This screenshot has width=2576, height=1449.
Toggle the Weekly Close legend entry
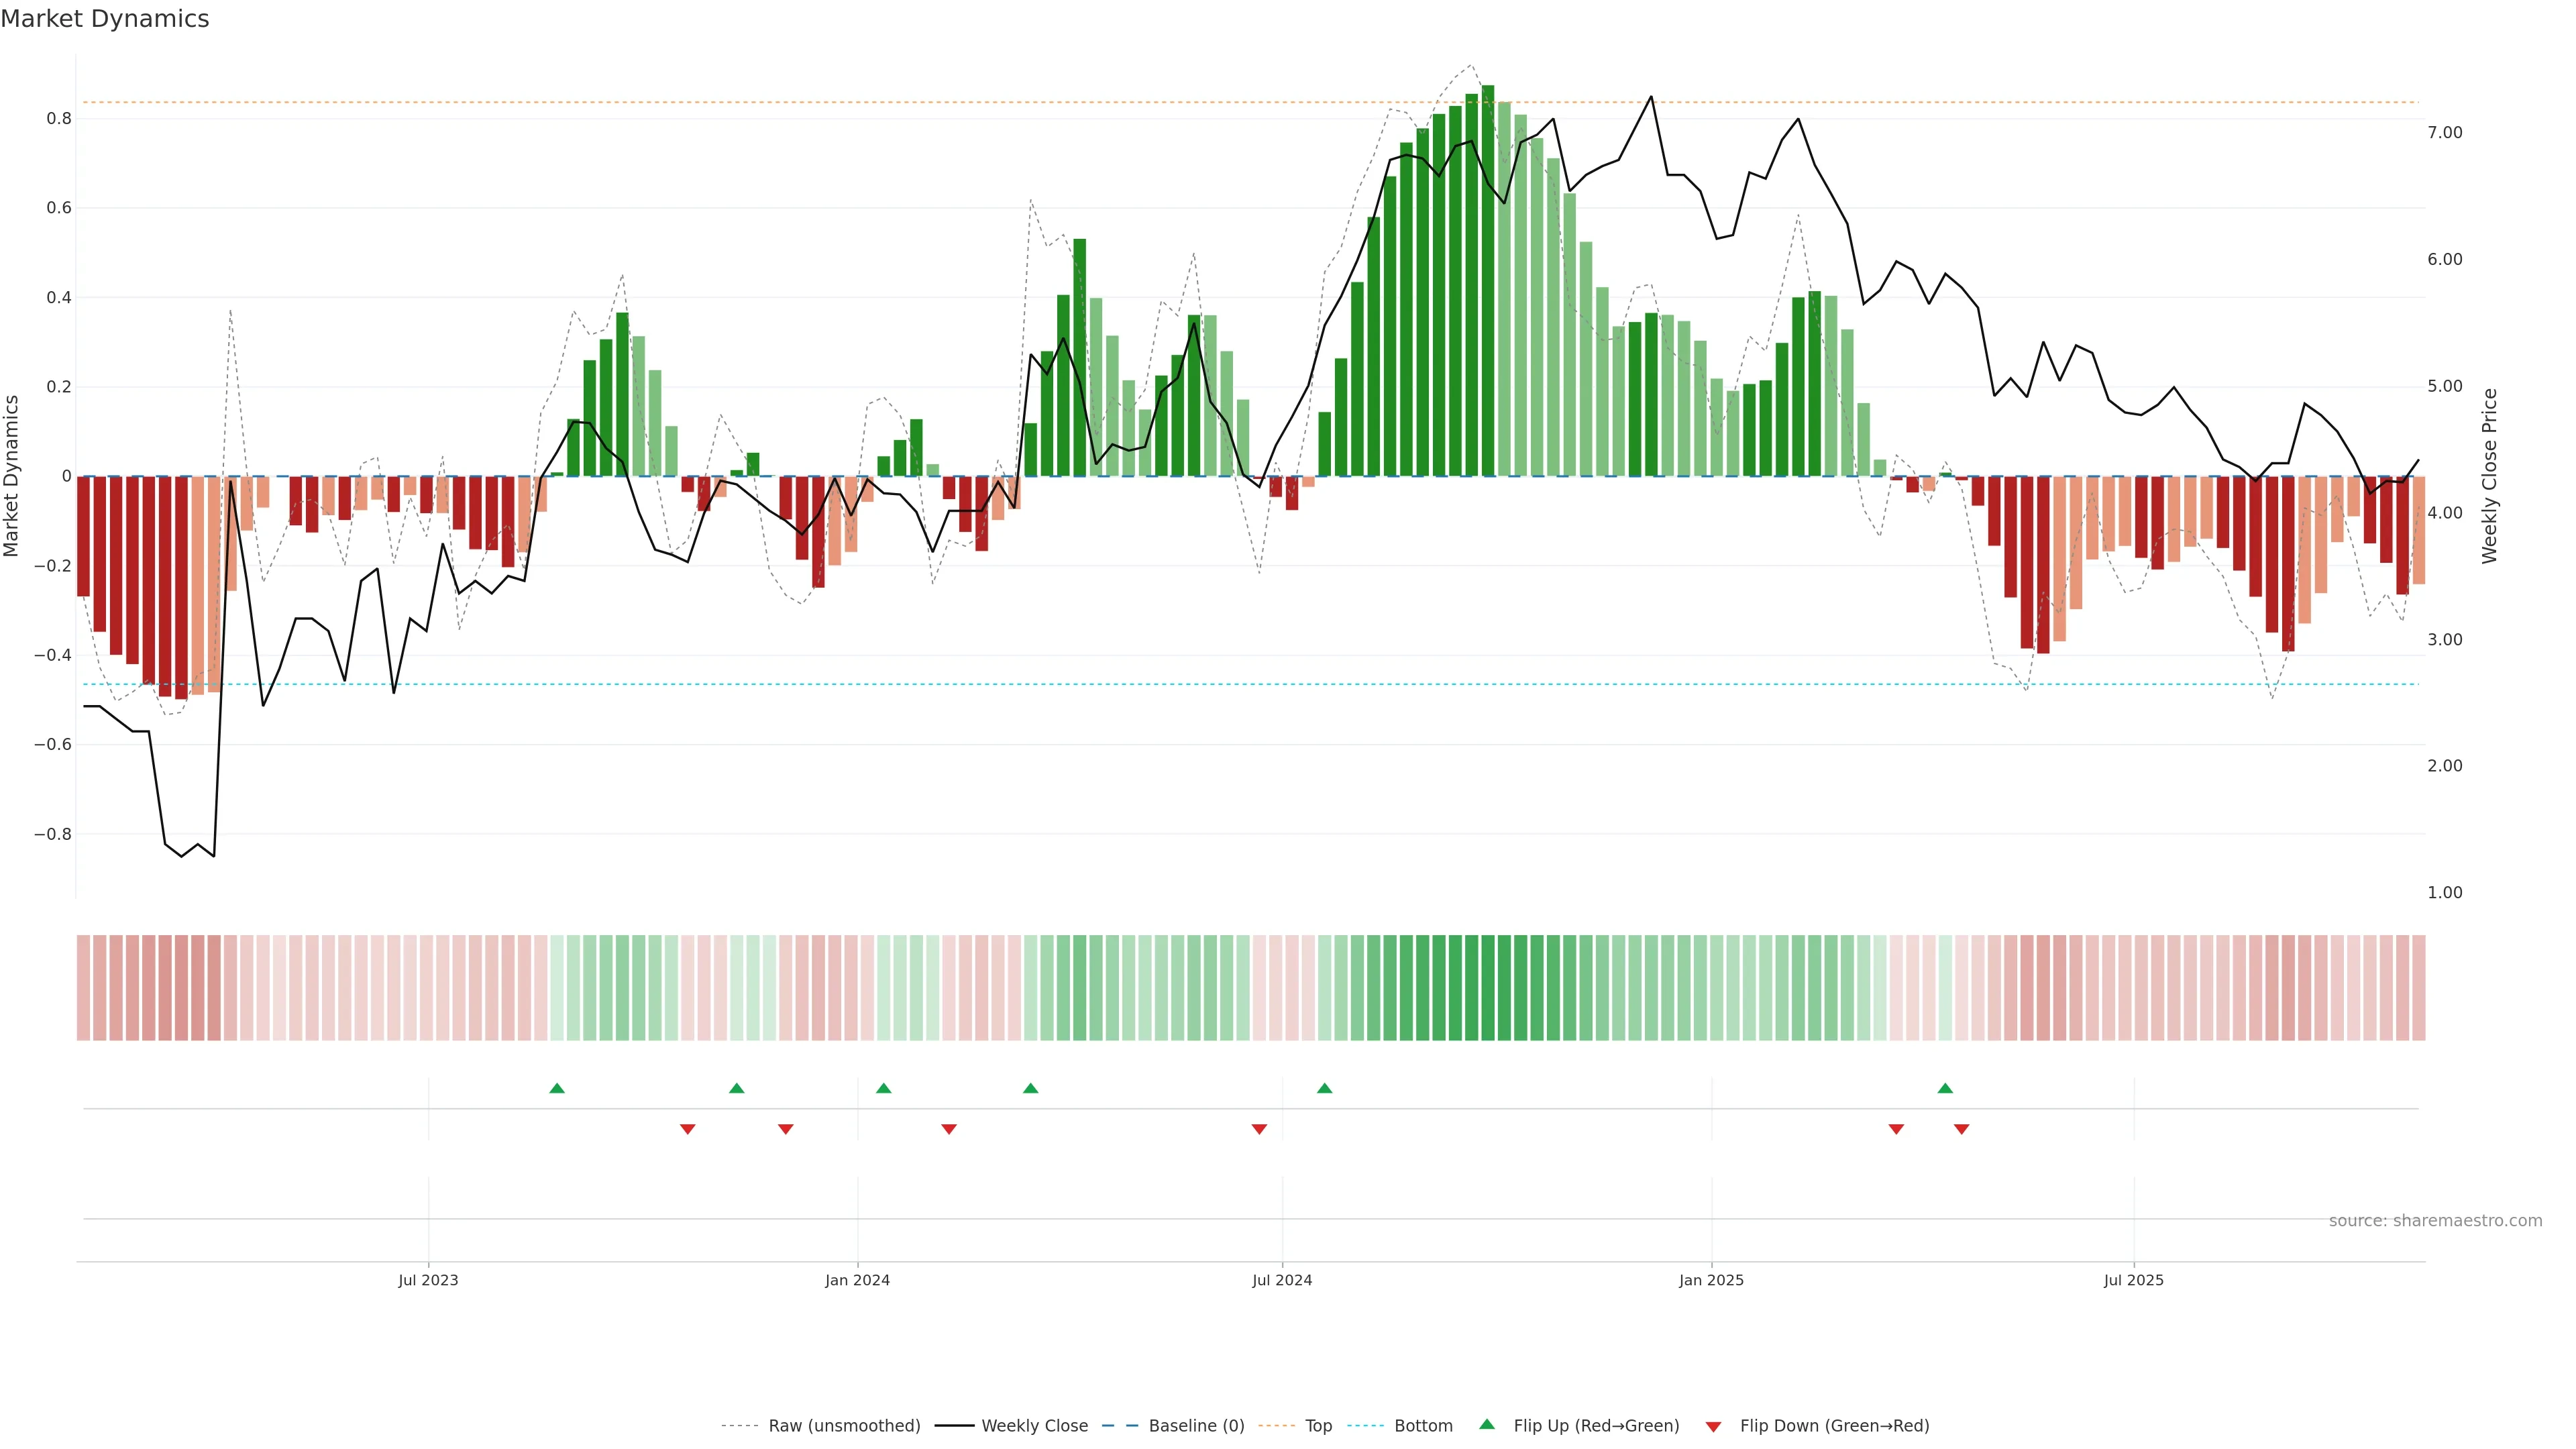click(x=1034, y=1426)
